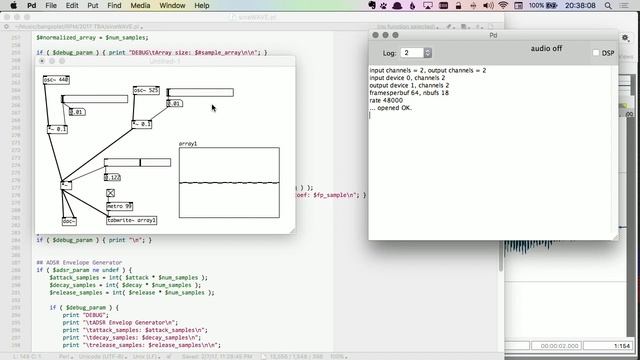Viewport: 640px width, 360px height.
Task: Click the paw print menu bar icon
Action: tap(384, 5)
